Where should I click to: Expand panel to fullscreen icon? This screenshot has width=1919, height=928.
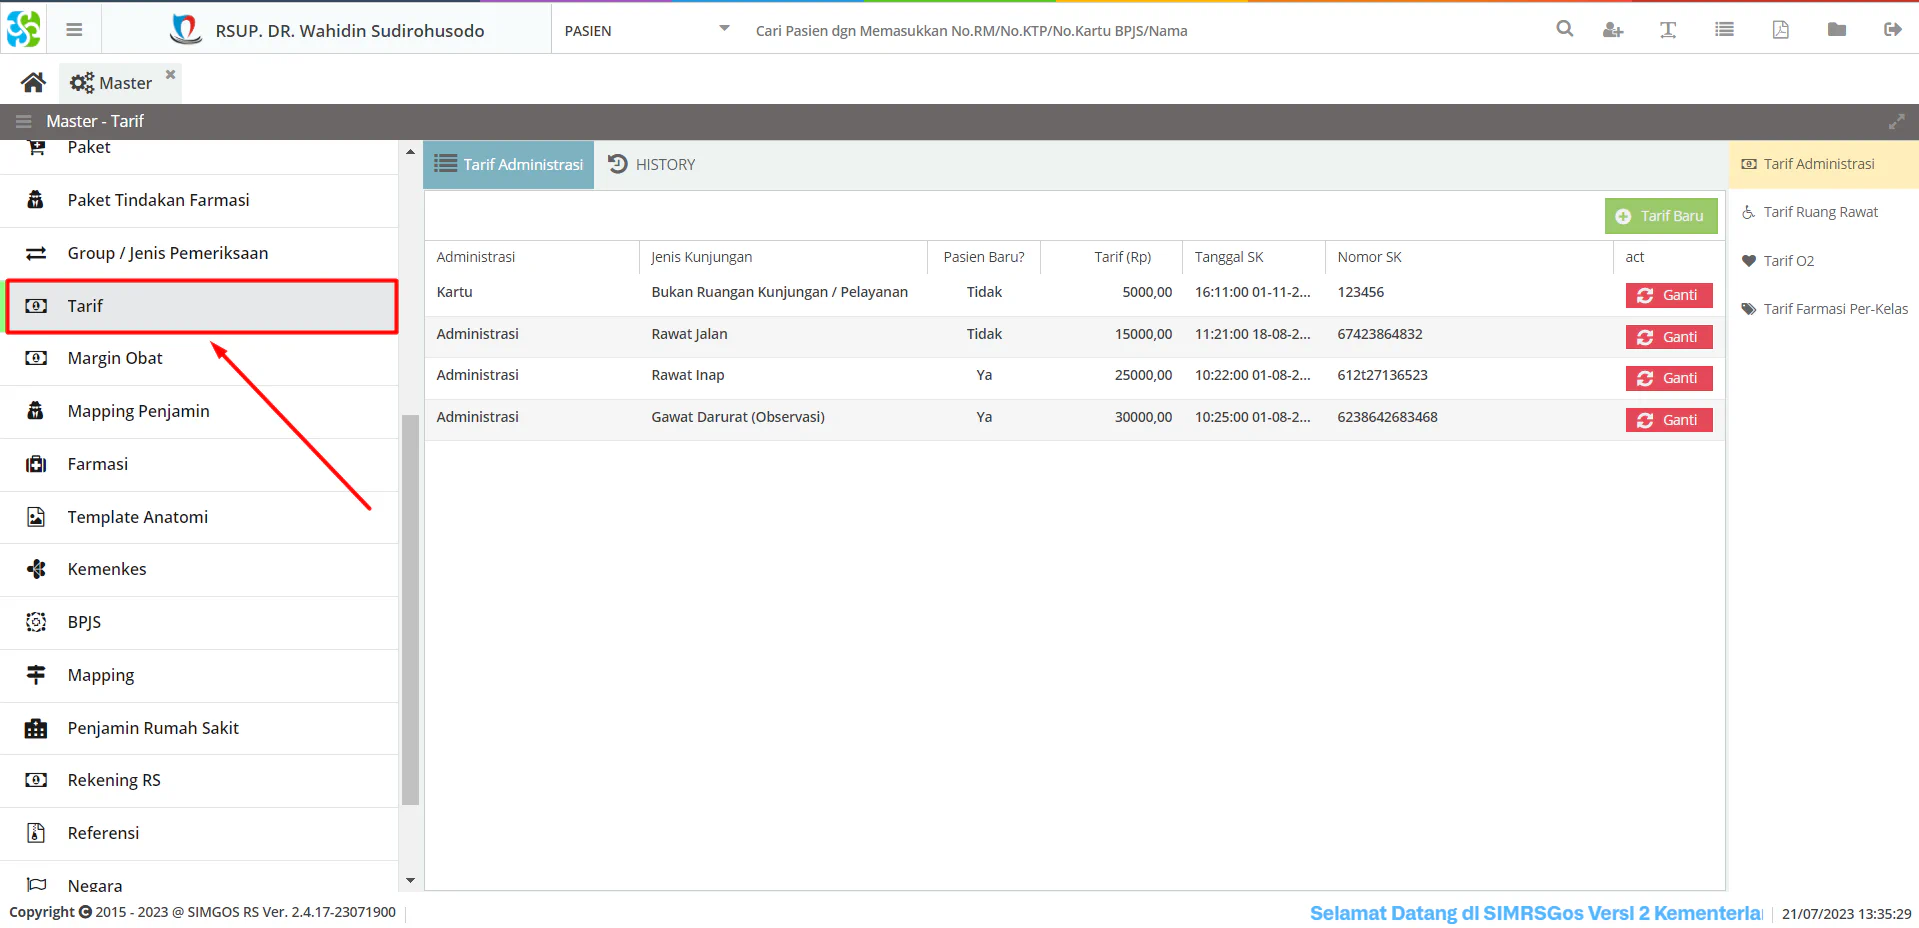1896,121
